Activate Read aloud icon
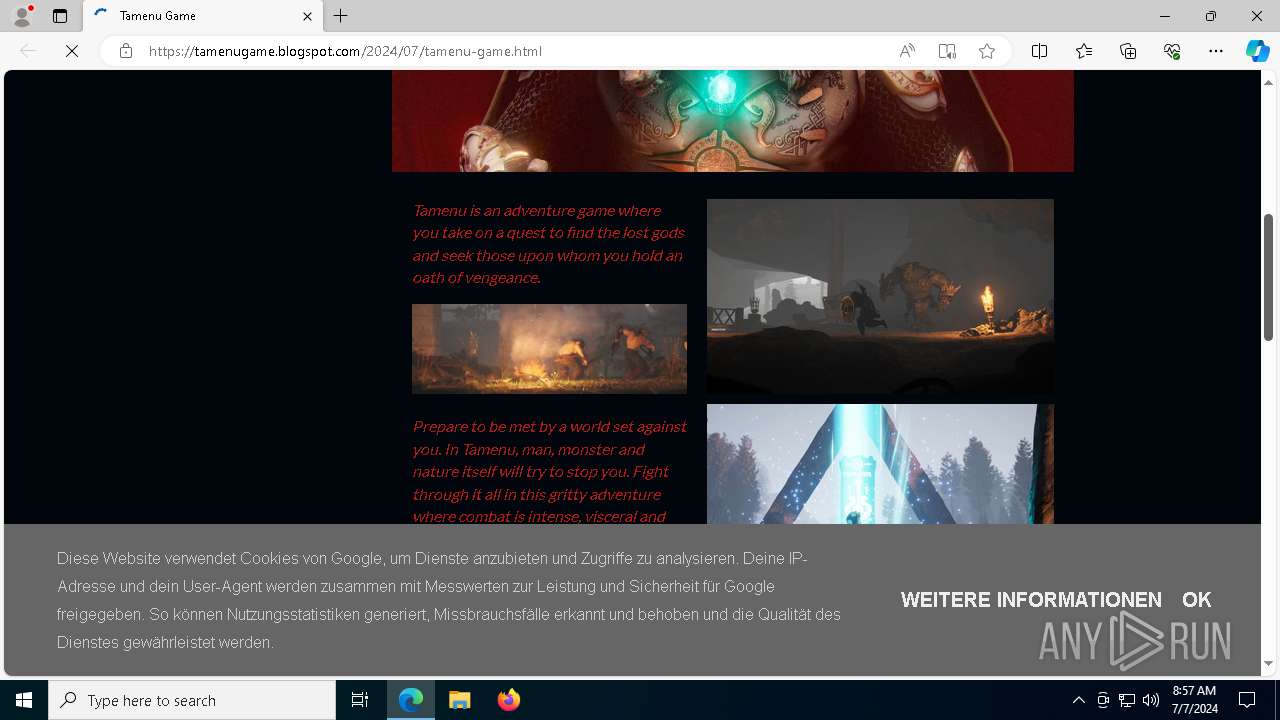Viewport: 1280px width, 720px height. [x=907, y=51]
